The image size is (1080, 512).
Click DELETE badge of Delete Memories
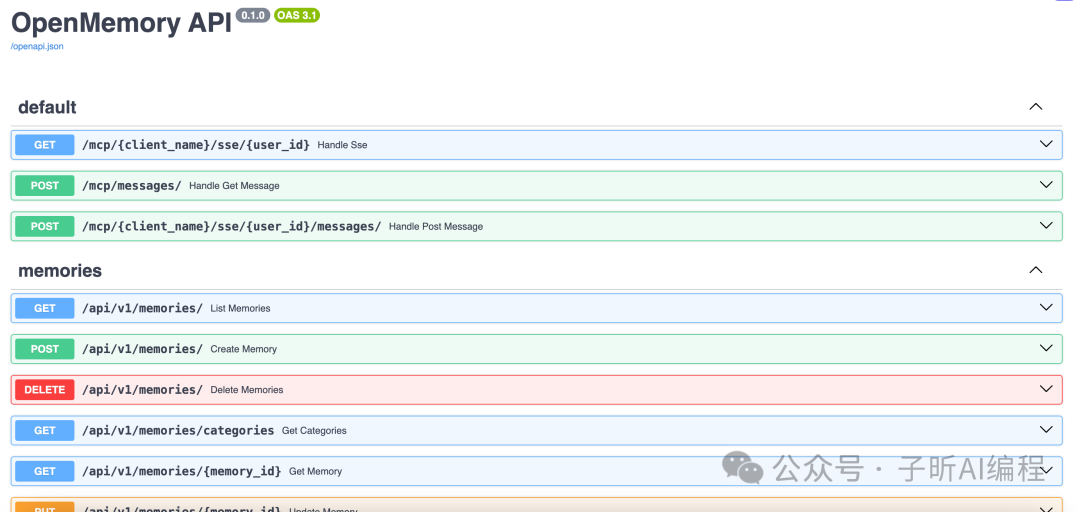point(45,389)
